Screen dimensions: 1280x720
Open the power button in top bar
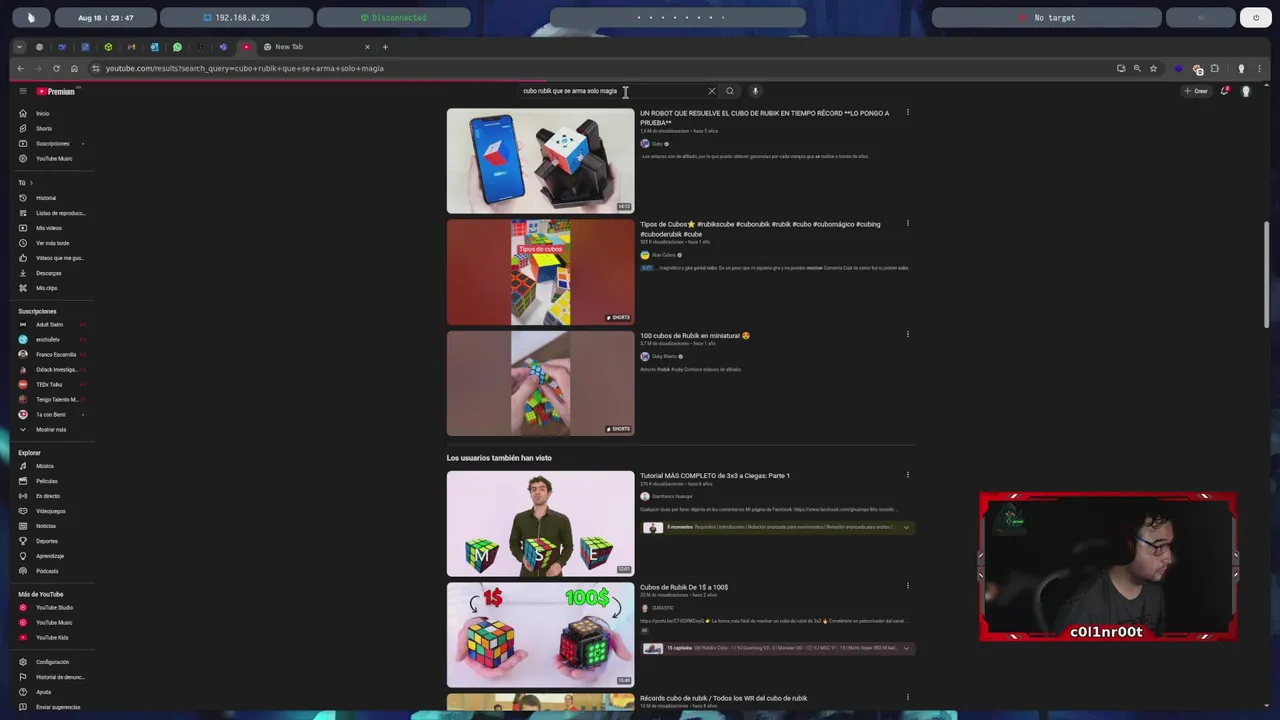(x=1256, y=17)
